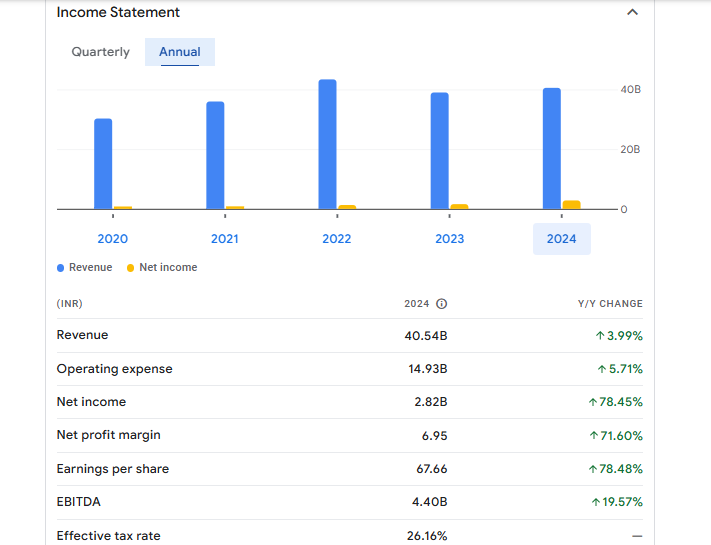Click the Operating expense row label
This screenshot has width=711, height=545.
pyautogui.click(x=115, y=369)
